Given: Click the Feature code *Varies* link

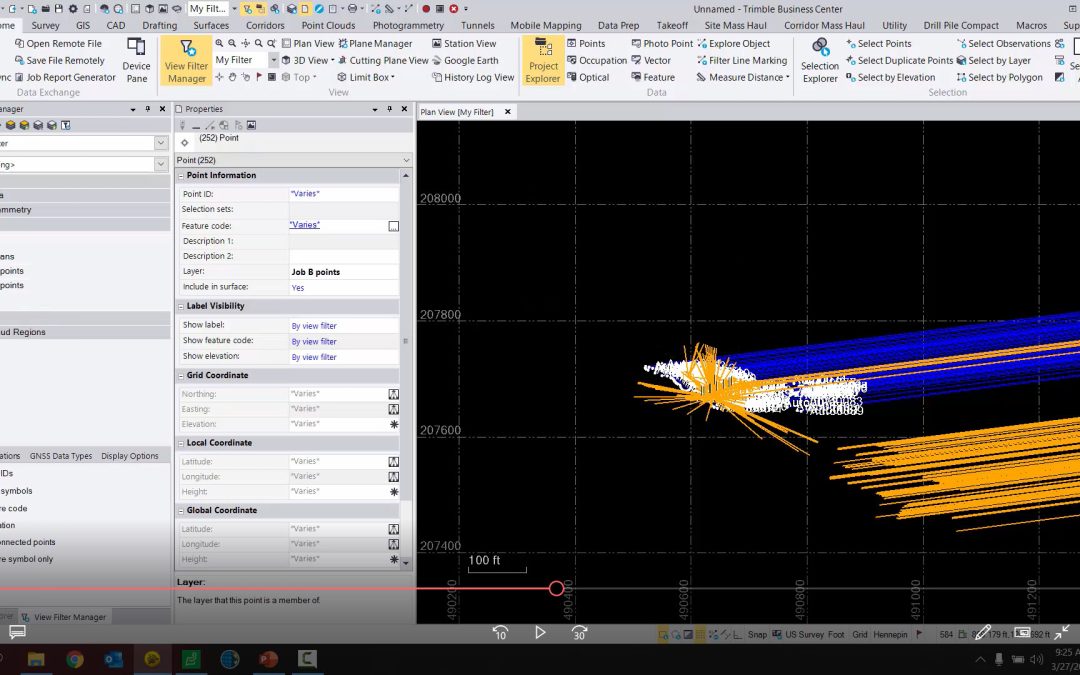Looking at the screenshot, I should pos(304,225).
